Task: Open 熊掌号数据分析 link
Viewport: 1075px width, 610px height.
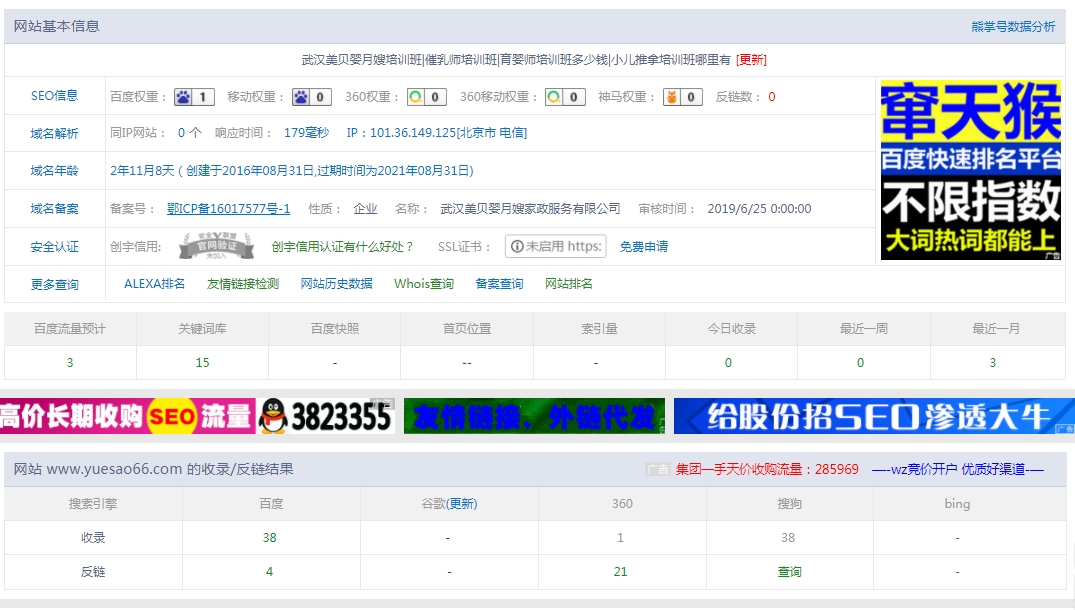Action: point(1013,27)
